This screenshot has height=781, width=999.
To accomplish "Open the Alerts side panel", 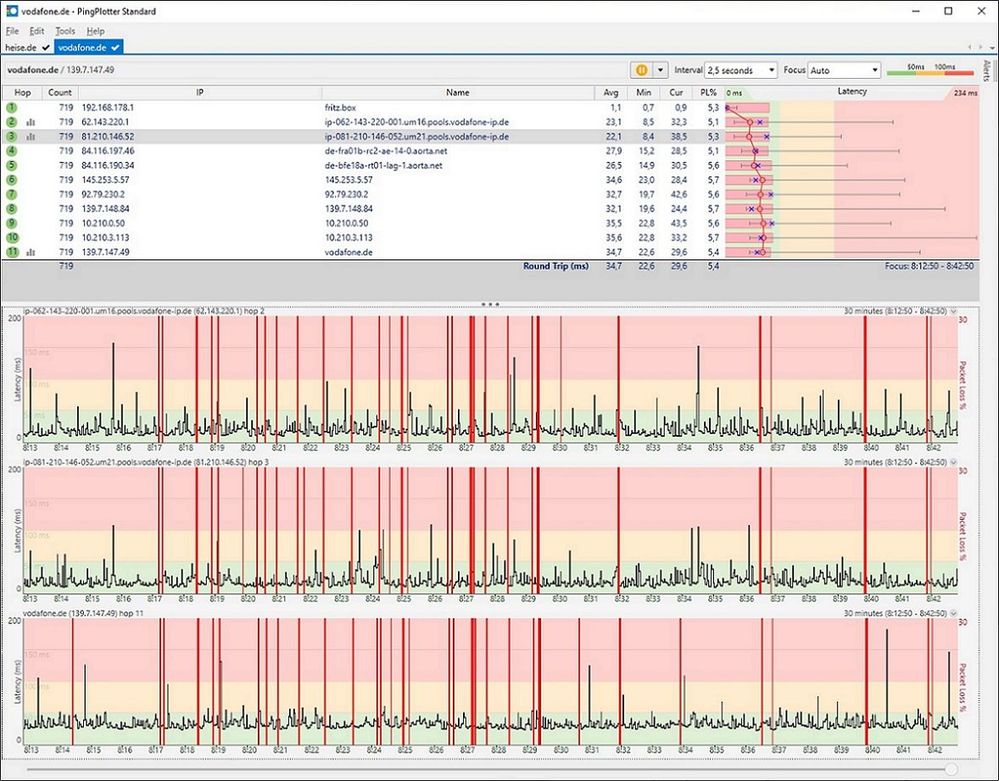I will tap(988, 71).
